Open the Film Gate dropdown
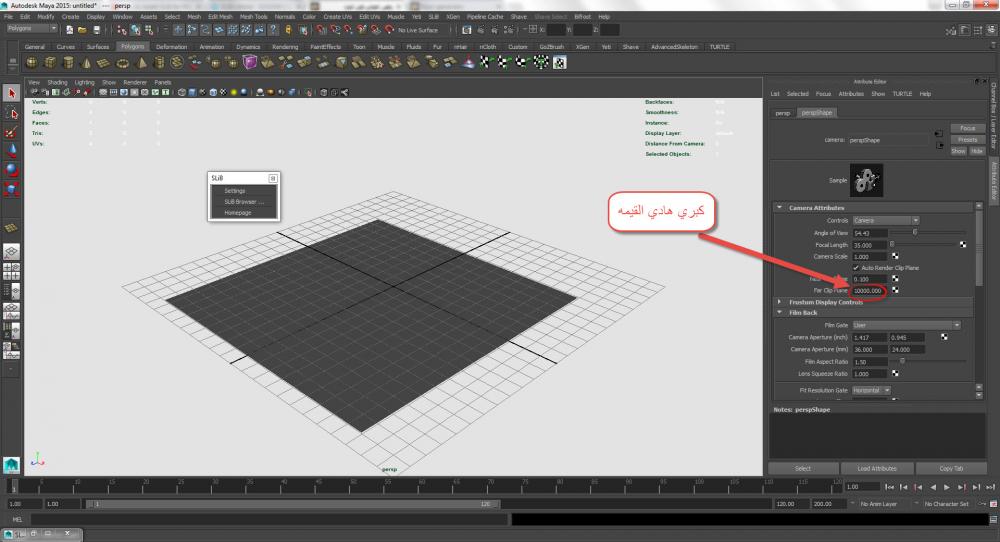 (906, 325)
